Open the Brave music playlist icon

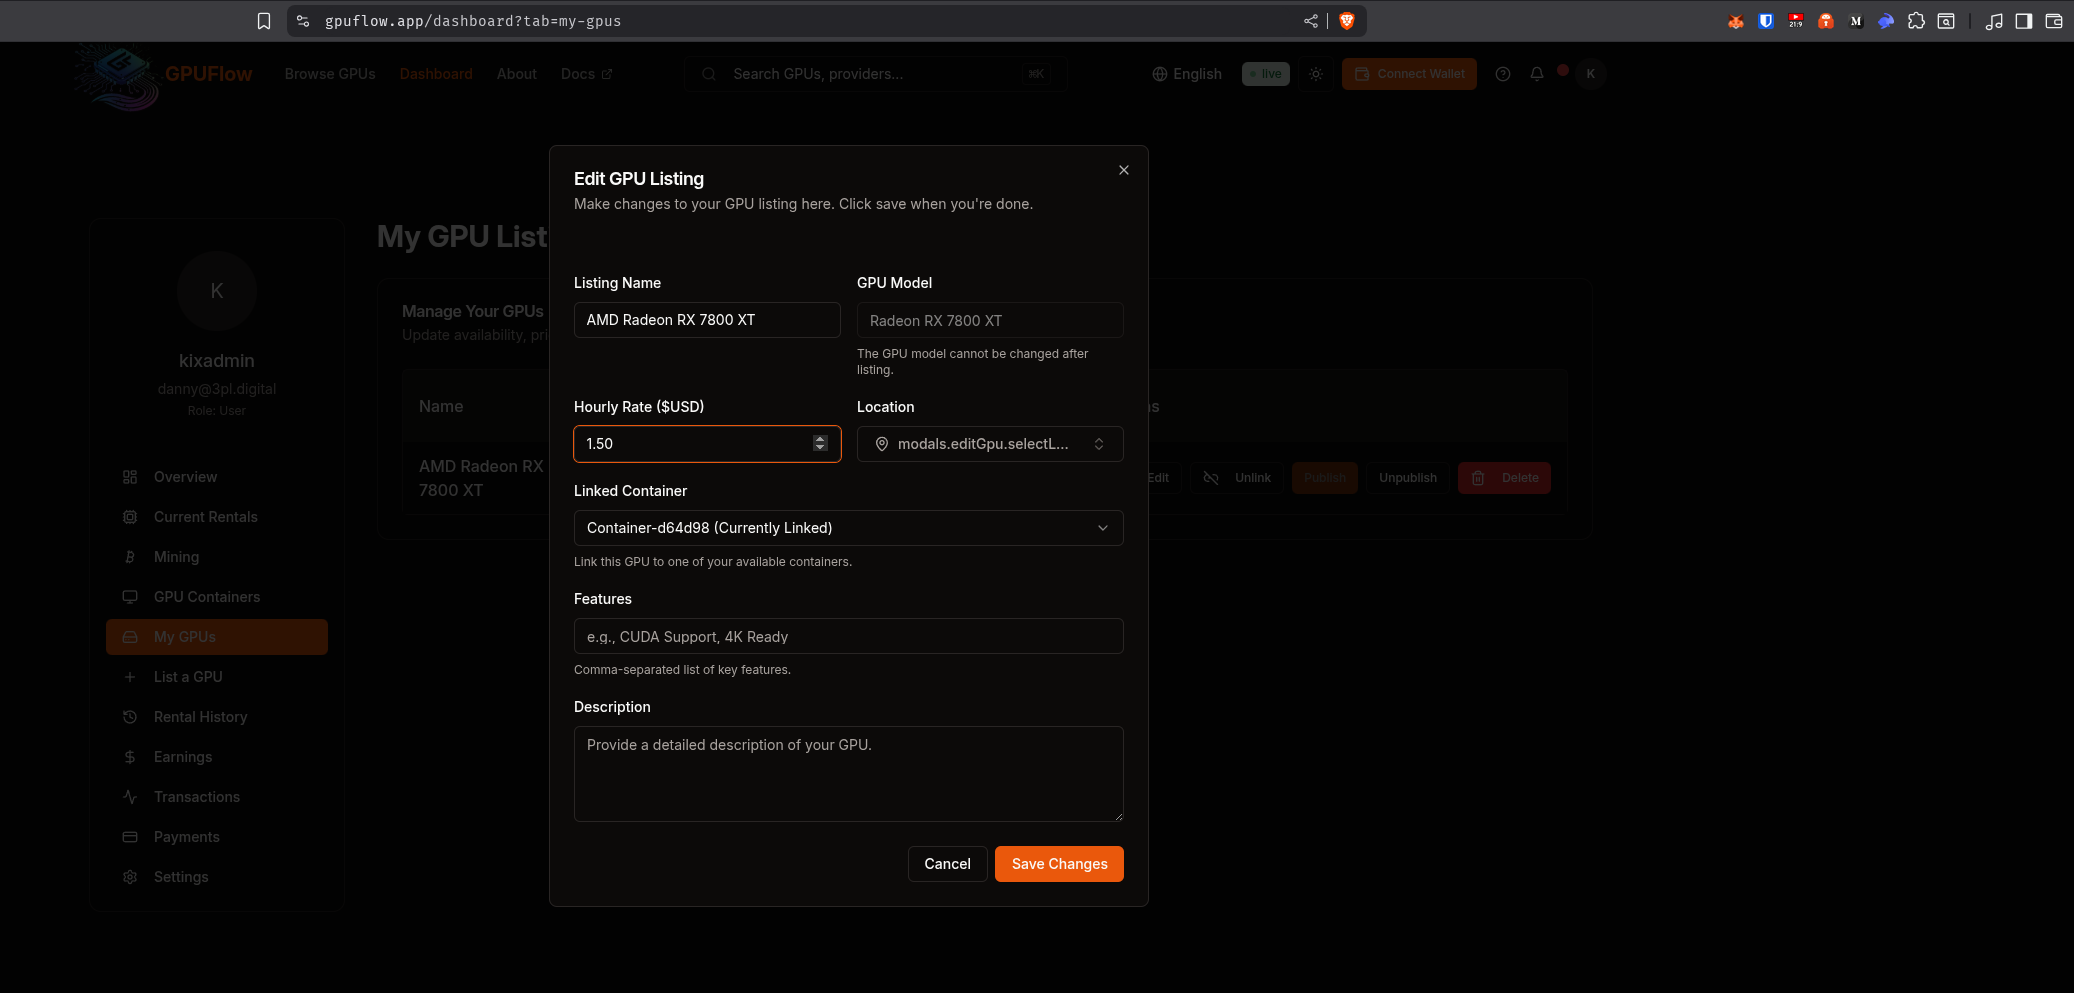[x=1994, y=21]
